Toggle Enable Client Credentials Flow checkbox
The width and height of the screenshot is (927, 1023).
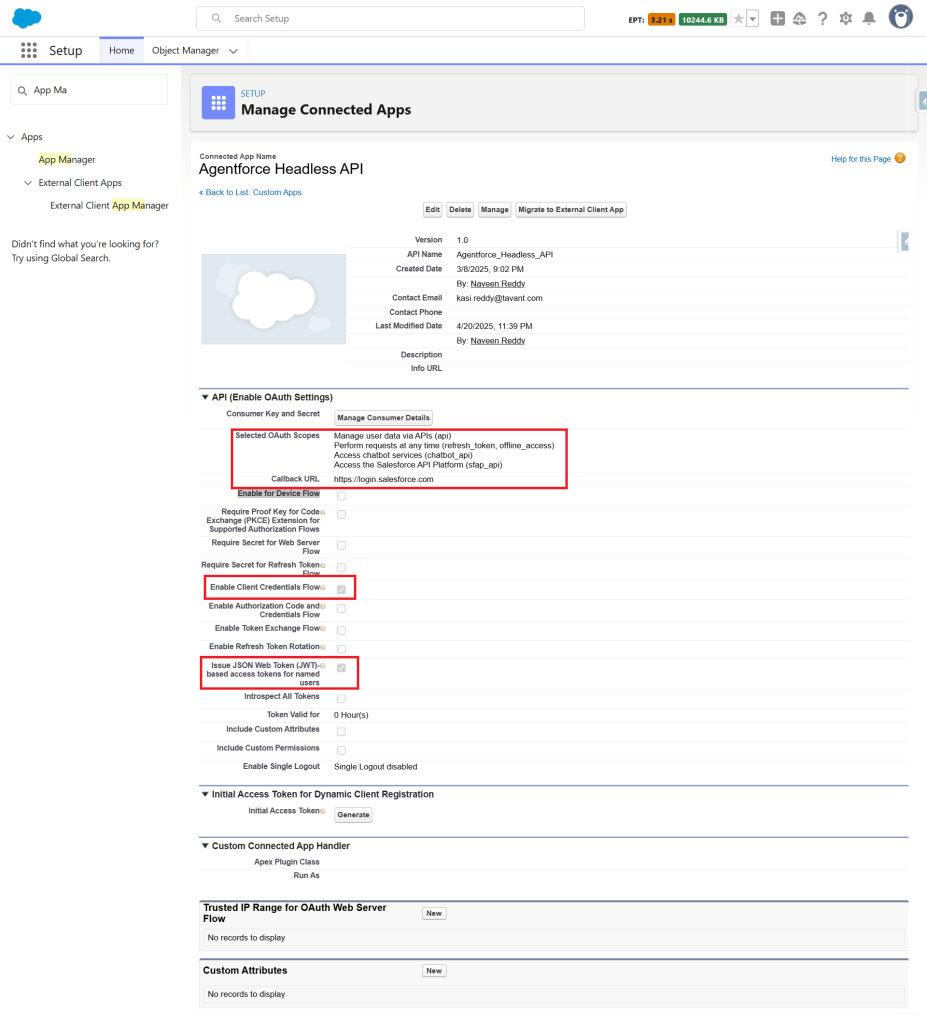[x=341, y=589]
